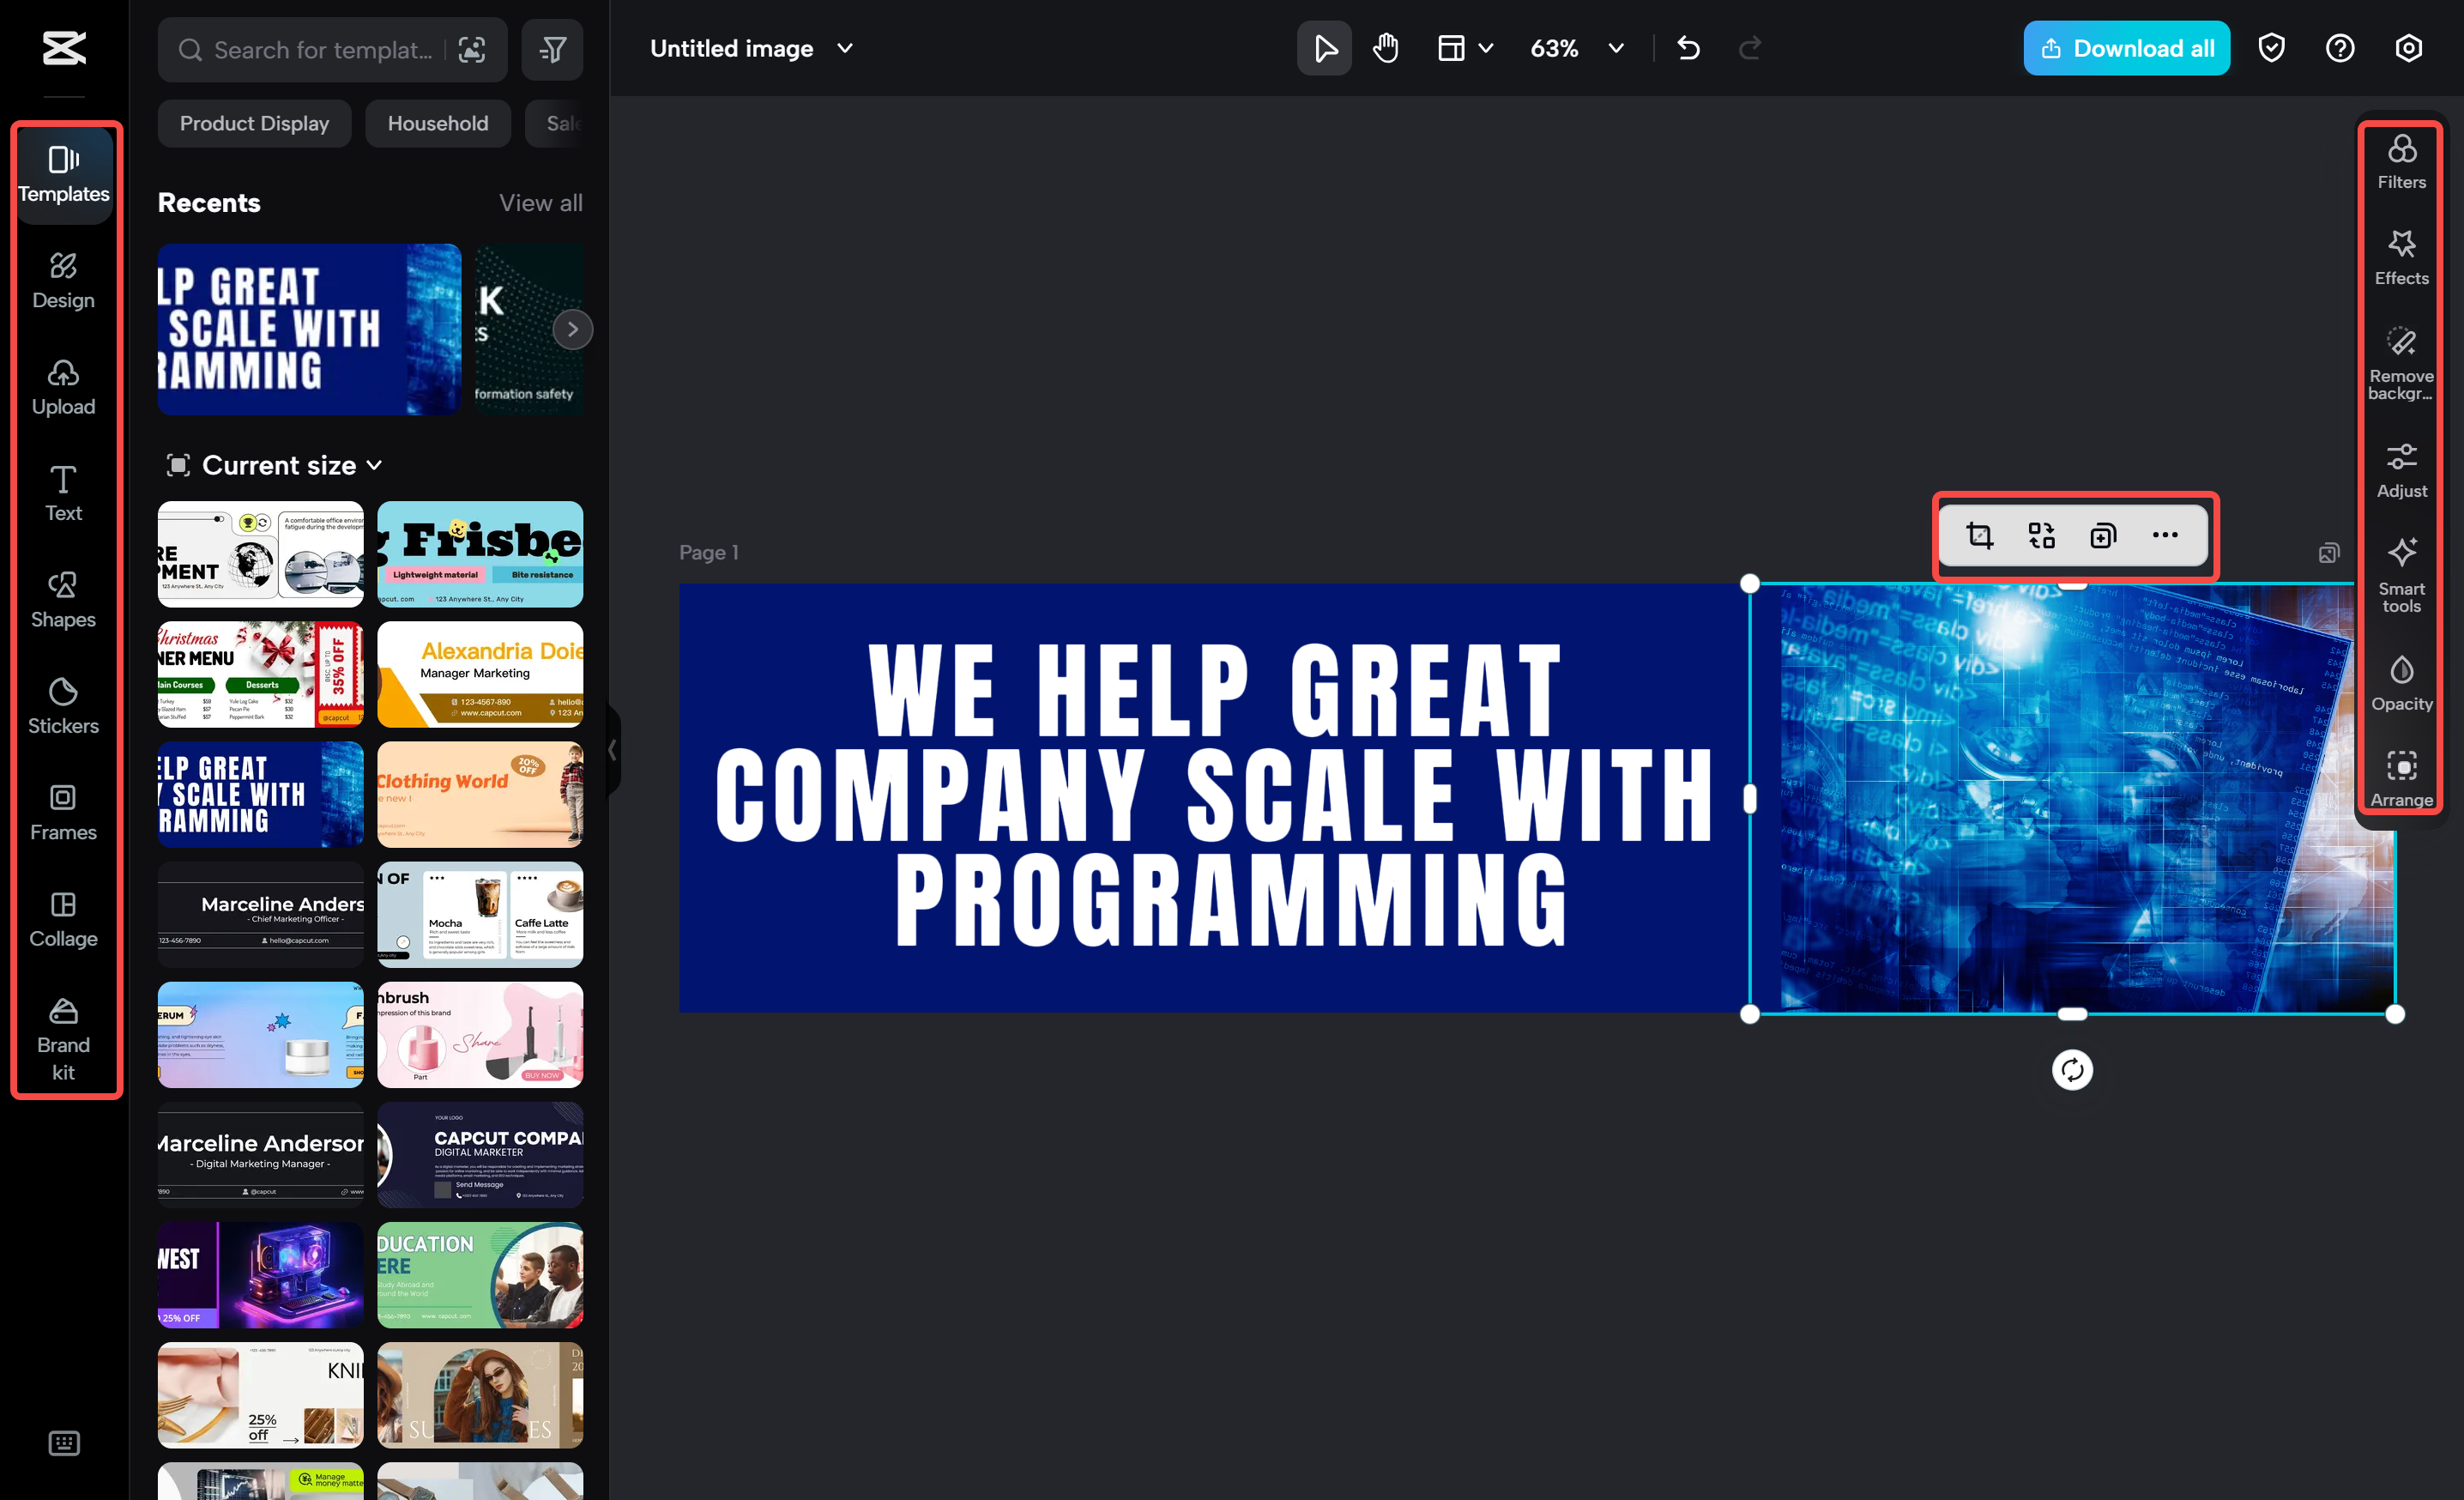Click the Product Display category chip

coord(254,123)
